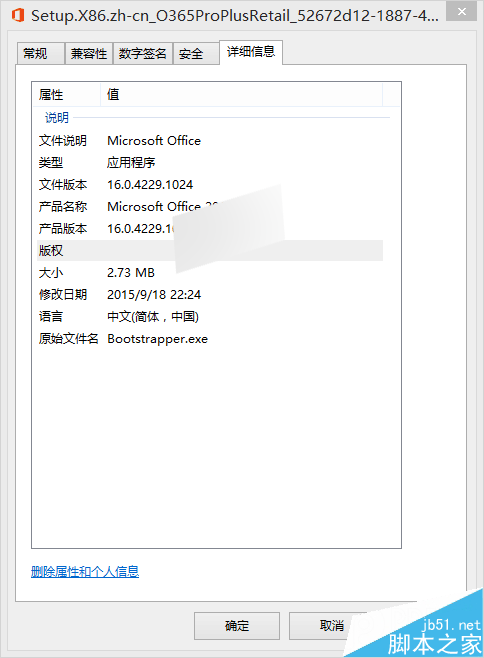
Task: Select the highlighted 版权 row
Action: [x=210, y=251]
